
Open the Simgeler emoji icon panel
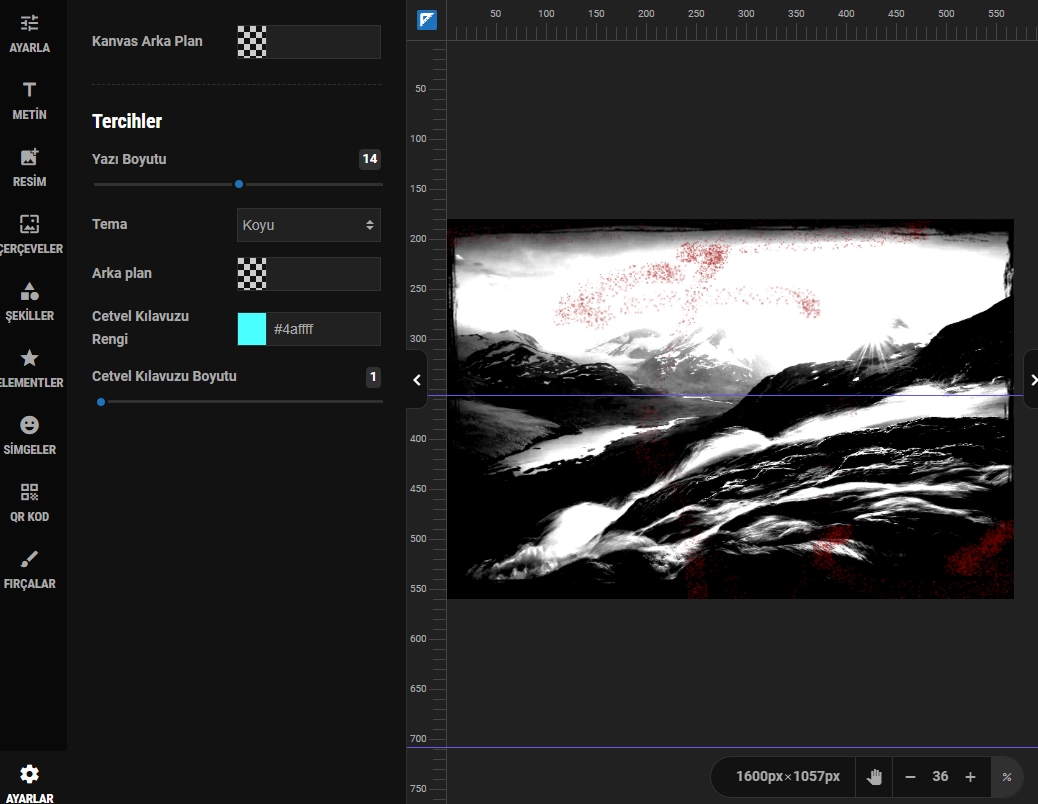click(29, 425)
